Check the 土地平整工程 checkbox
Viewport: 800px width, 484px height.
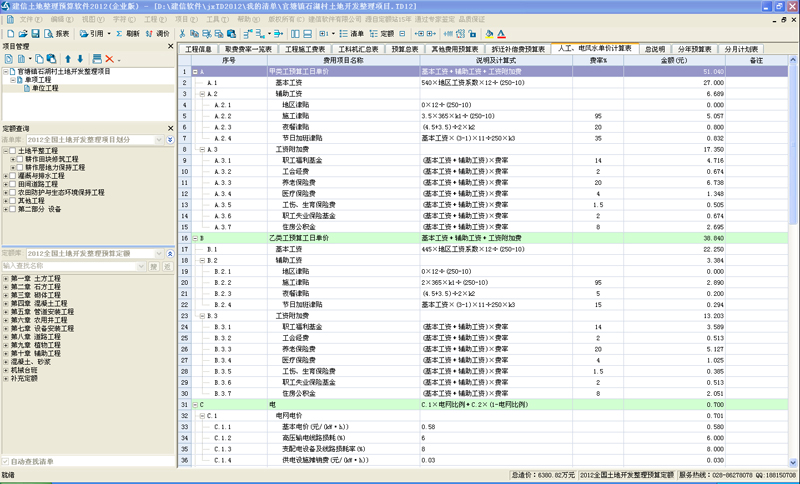click(13, 150)
